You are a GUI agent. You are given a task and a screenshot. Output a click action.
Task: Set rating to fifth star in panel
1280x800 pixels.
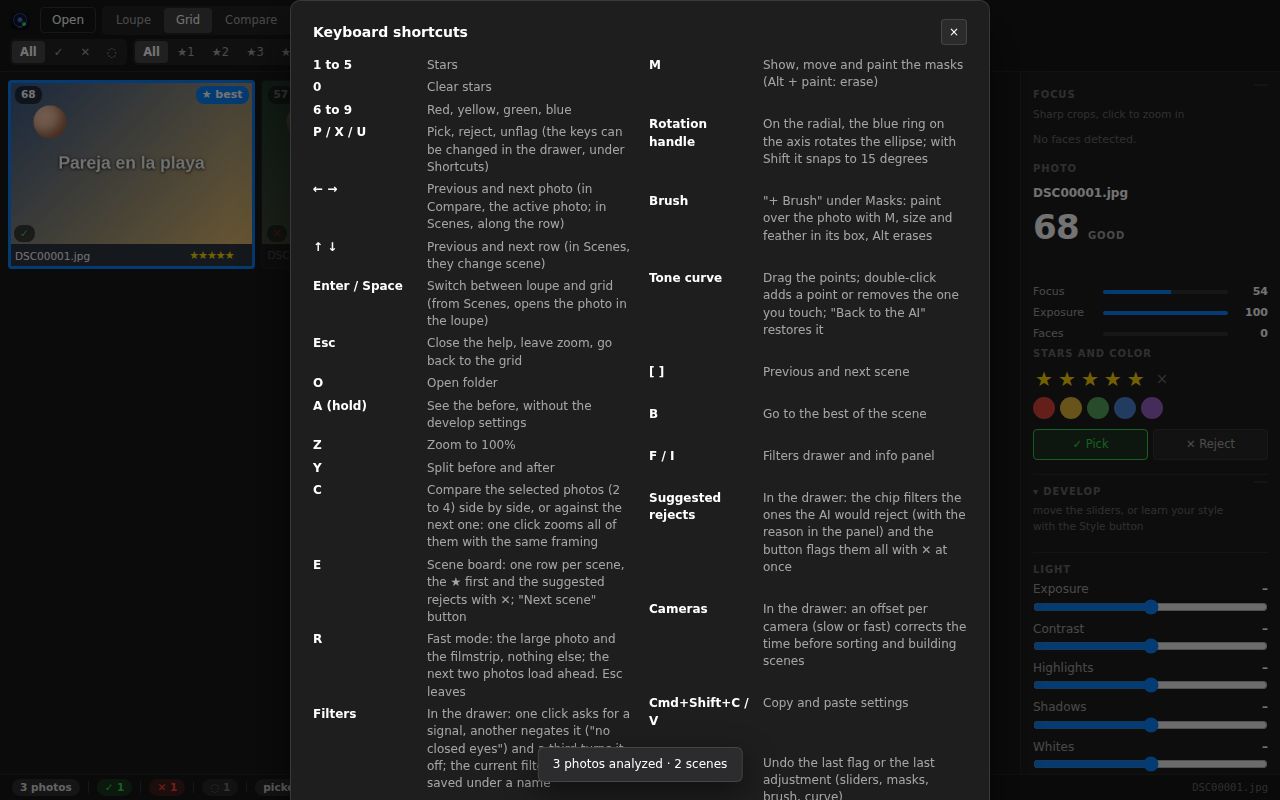[1136, 379]
